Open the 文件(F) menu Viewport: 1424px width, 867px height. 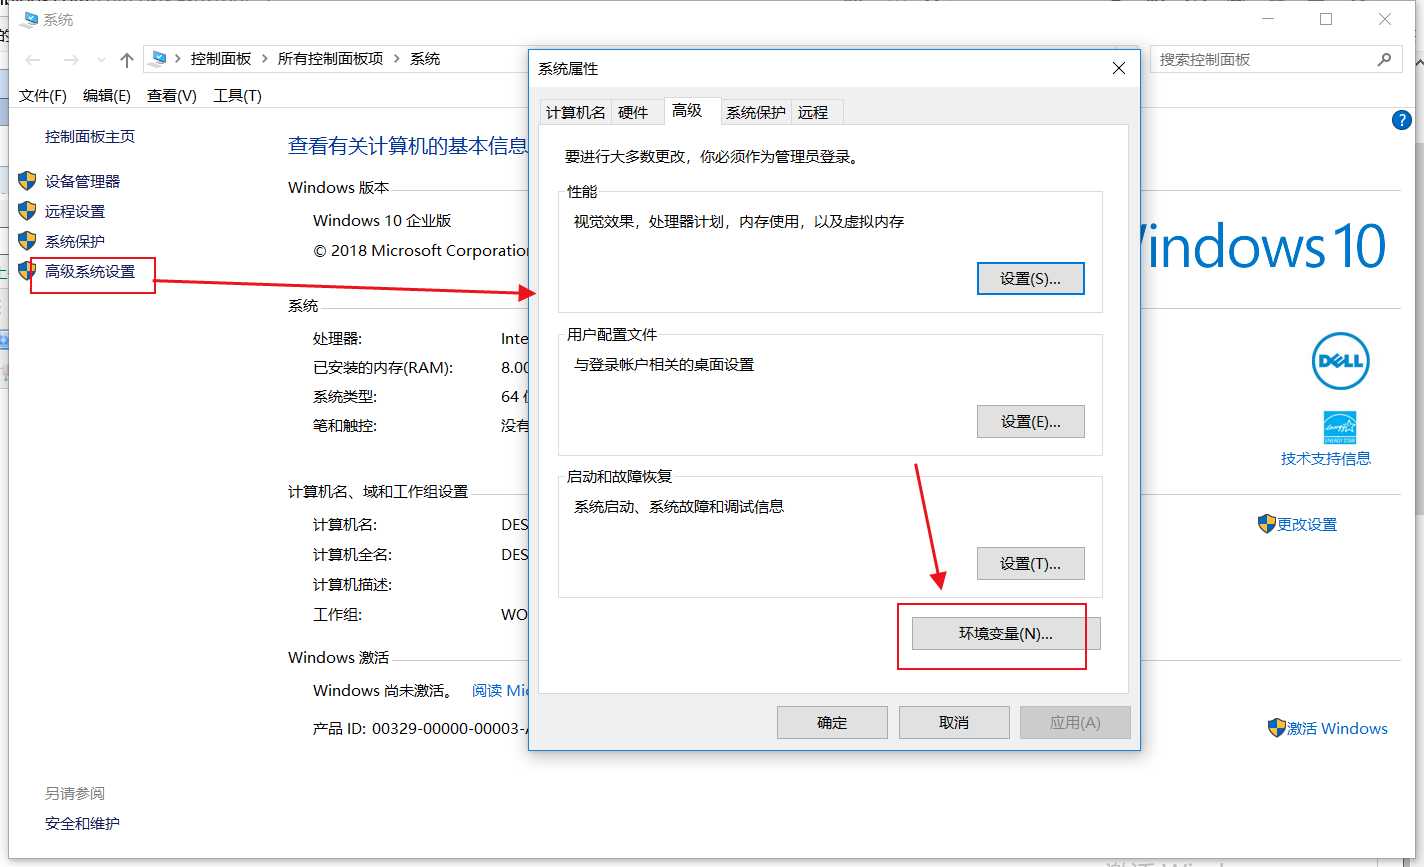(43, 96)
